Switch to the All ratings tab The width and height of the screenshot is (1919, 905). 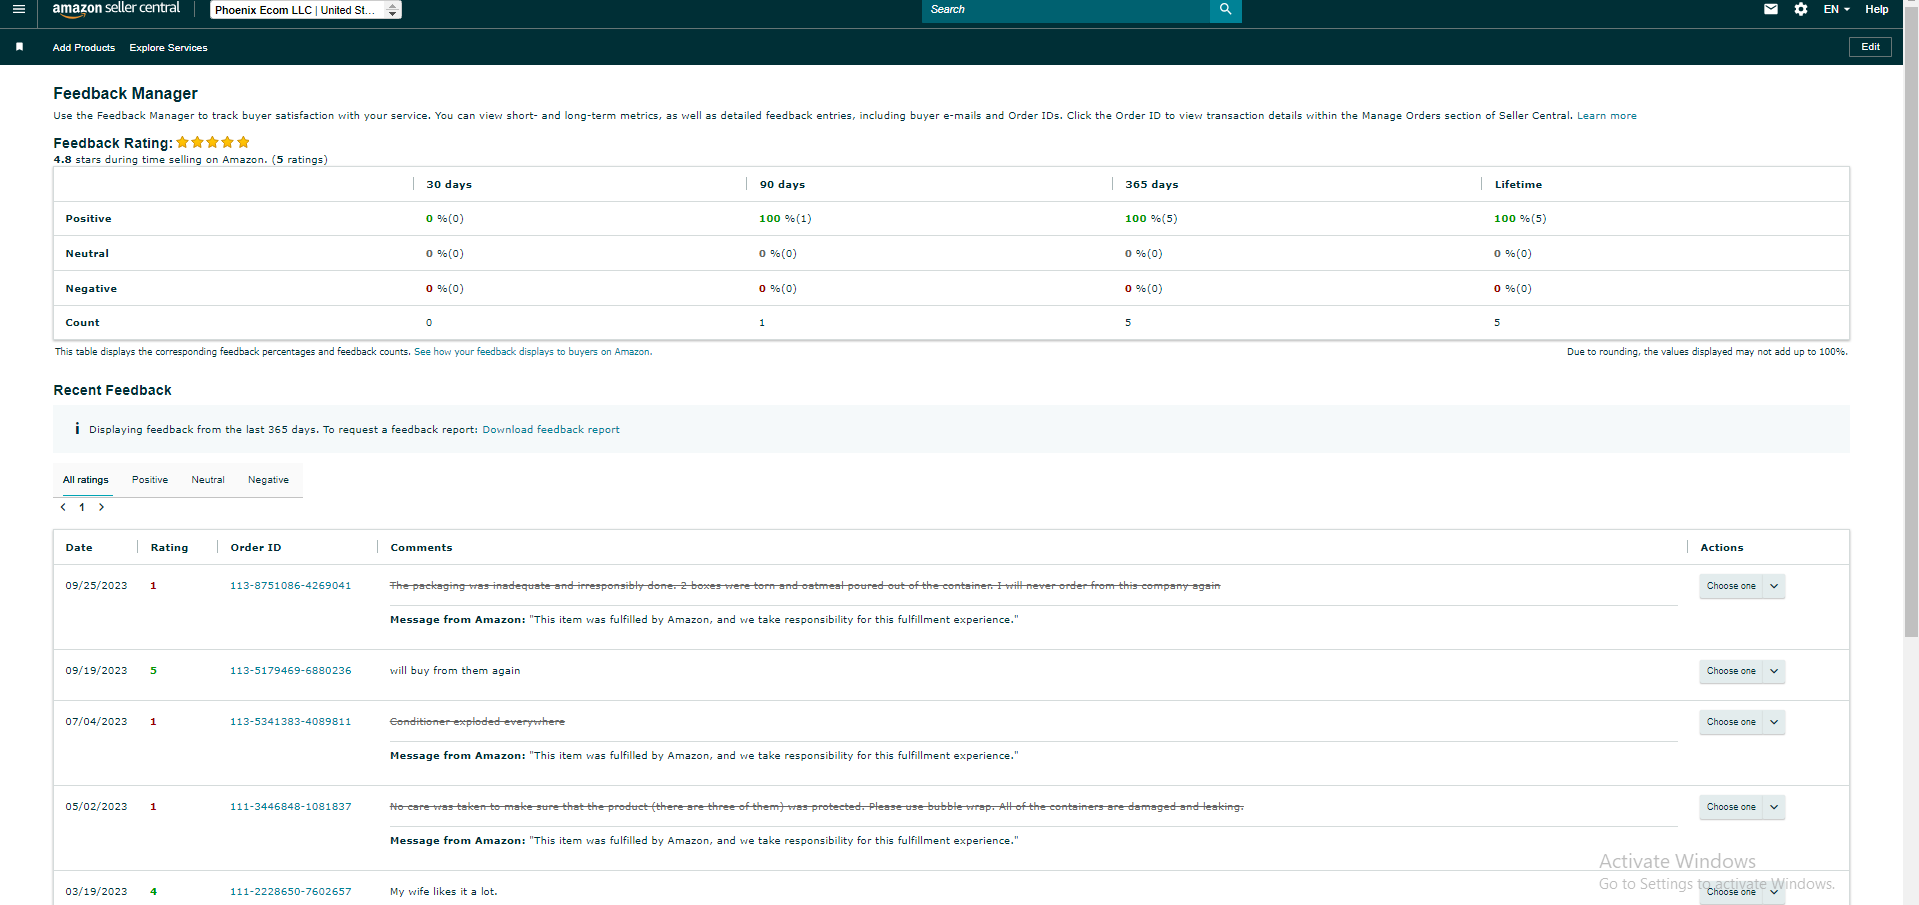click(86, 480)
